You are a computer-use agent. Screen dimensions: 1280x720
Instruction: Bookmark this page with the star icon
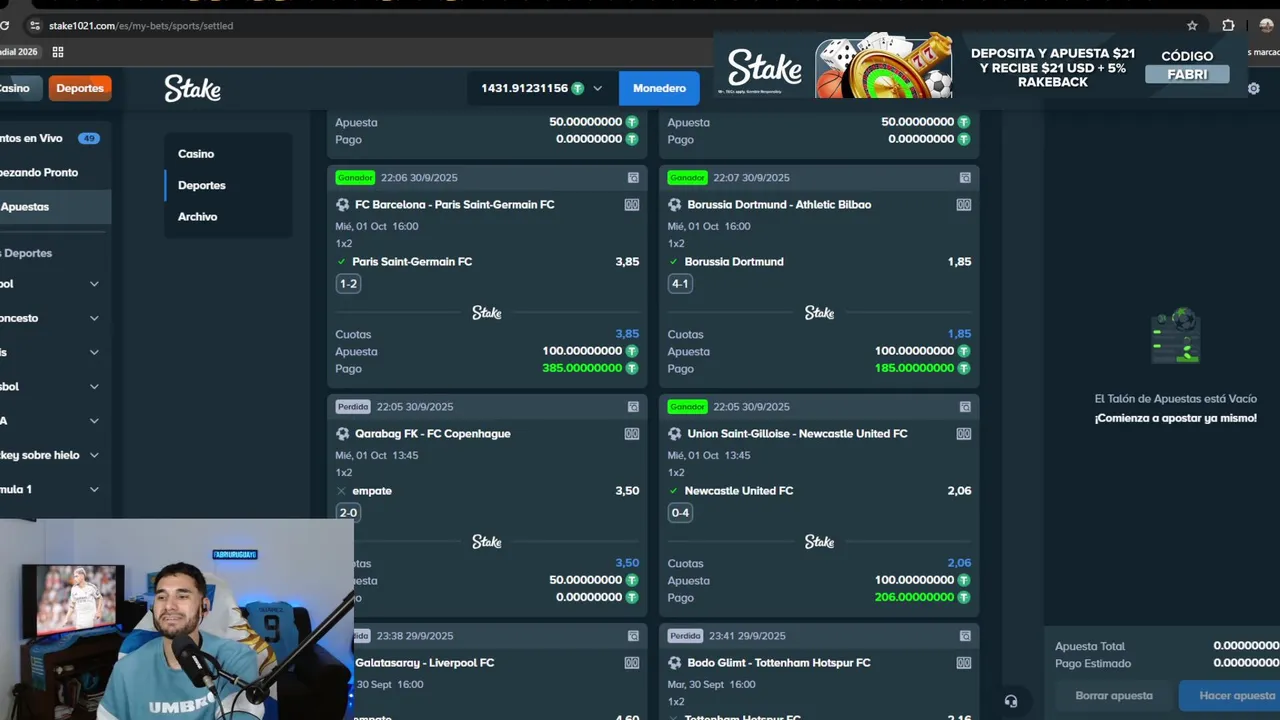point(1192,25)
